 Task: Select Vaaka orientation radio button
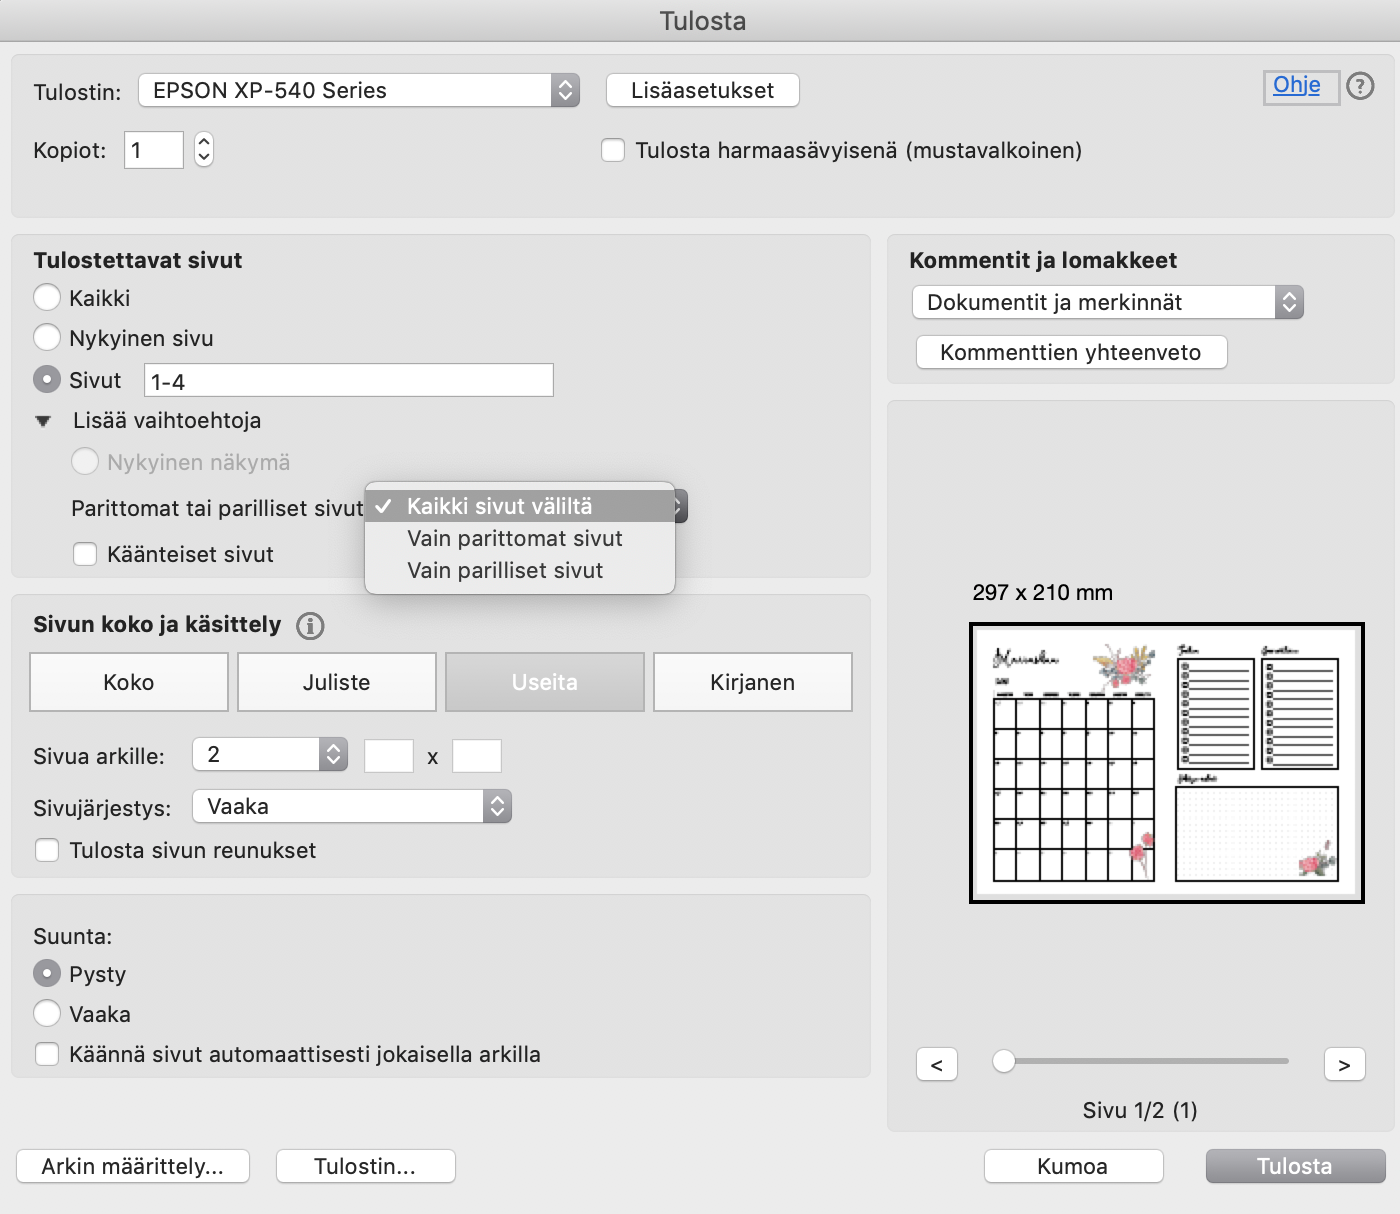click(x=47, y=1014)
